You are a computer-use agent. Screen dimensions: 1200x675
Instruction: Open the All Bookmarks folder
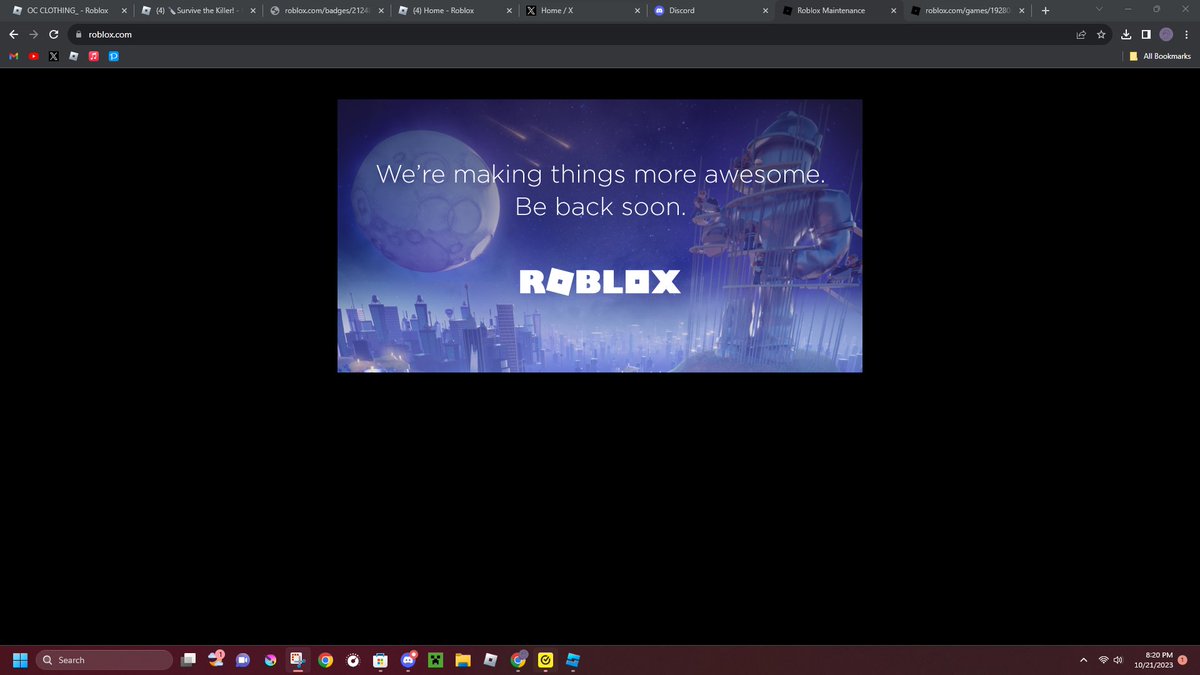tap(1159, 56)
